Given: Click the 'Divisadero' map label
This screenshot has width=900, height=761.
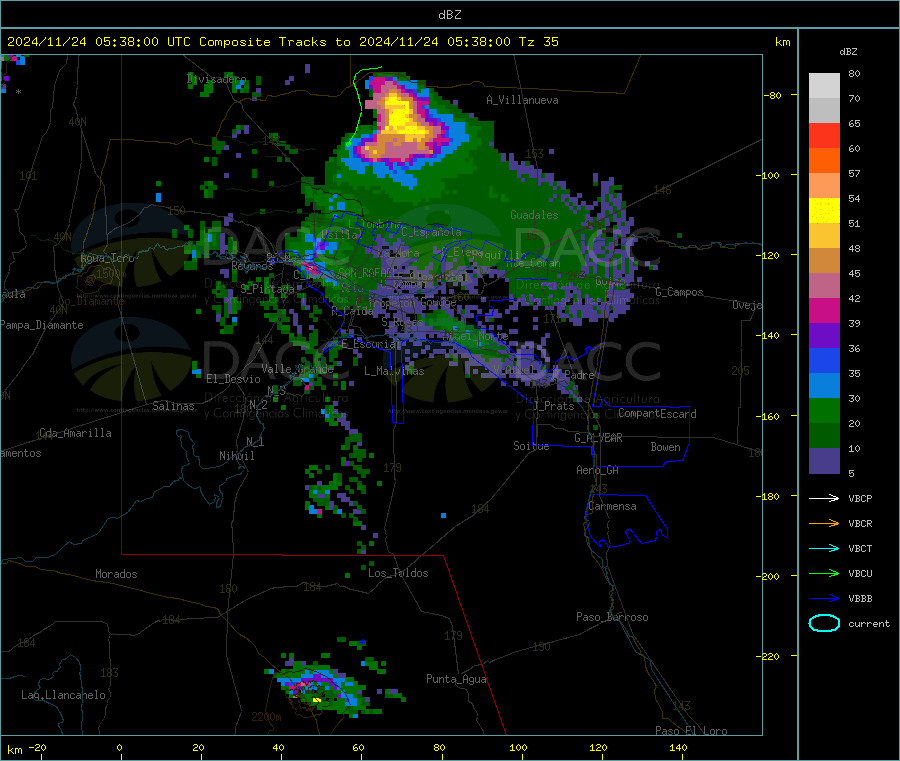Looking at the screenshot, I should pyautogui.click(x=216, y=79).
